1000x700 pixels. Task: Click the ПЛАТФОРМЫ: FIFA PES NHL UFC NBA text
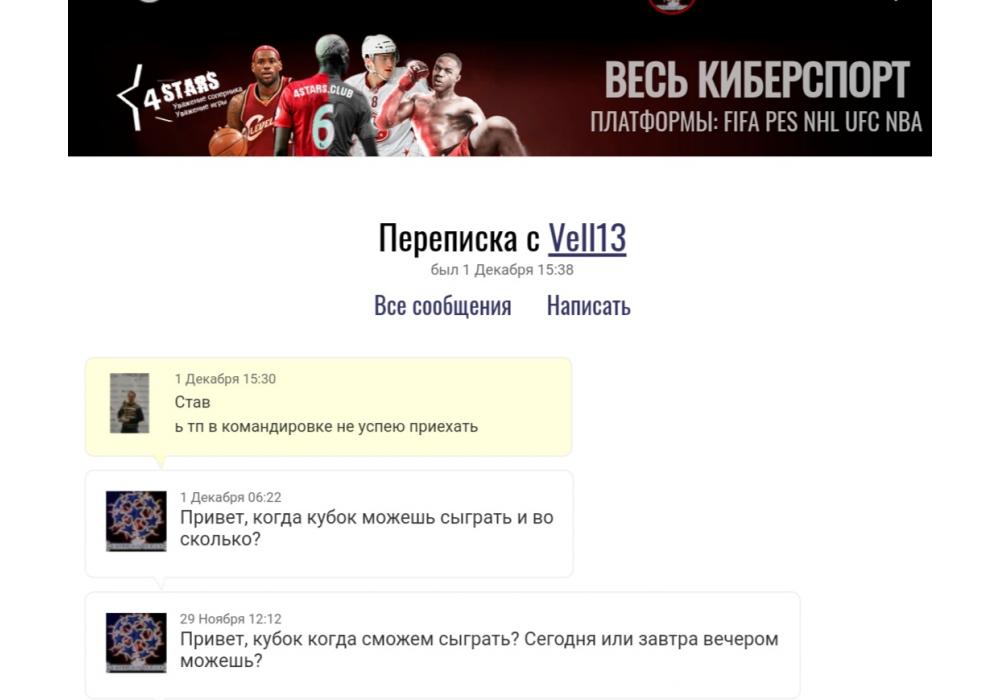[756, 122]
